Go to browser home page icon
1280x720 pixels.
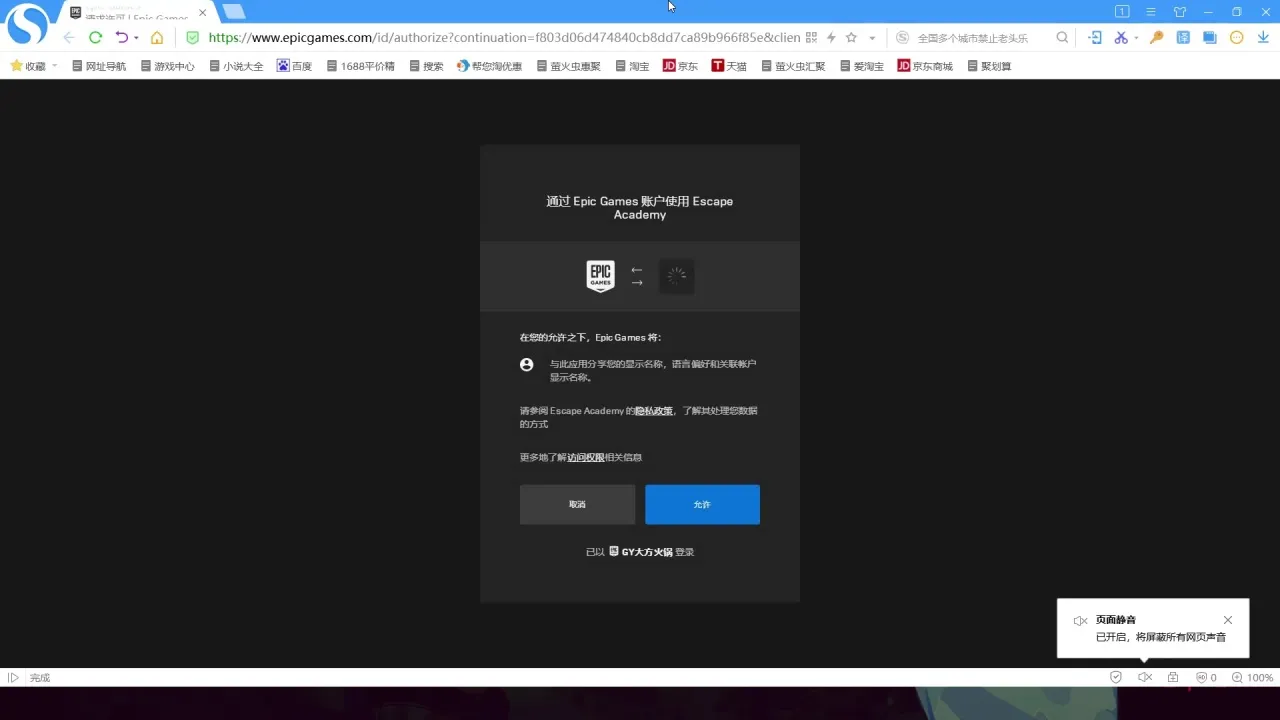[156, 38]
